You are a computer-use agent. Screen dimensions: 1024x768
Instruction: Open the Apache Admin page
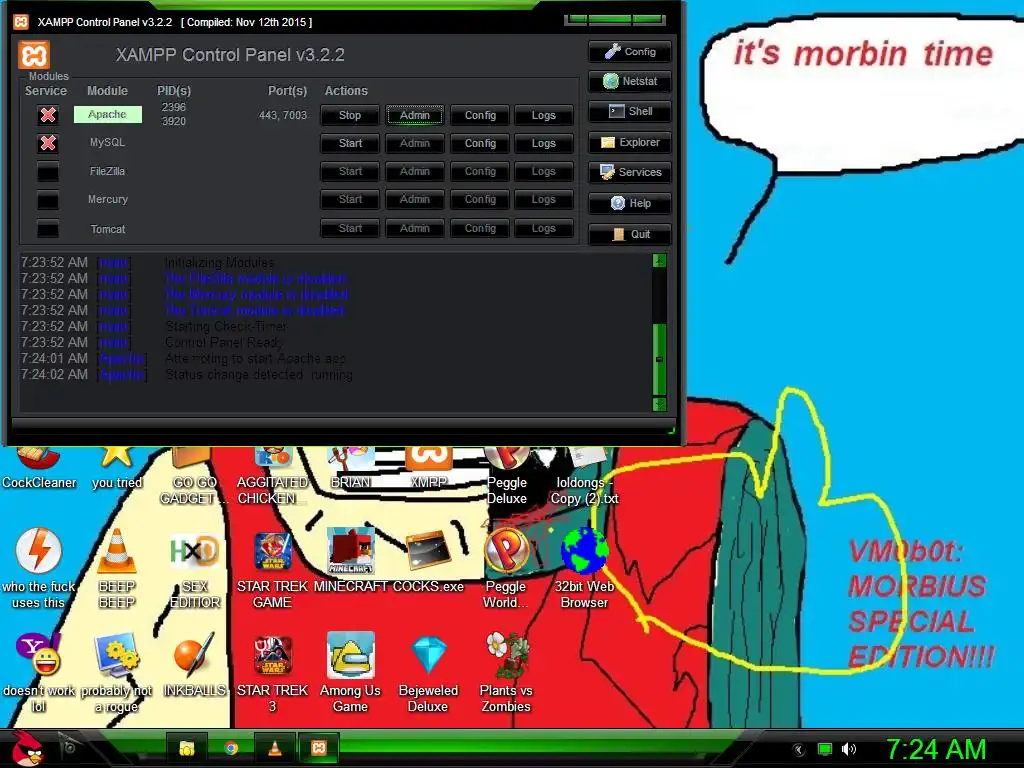(x=415, y=115)
